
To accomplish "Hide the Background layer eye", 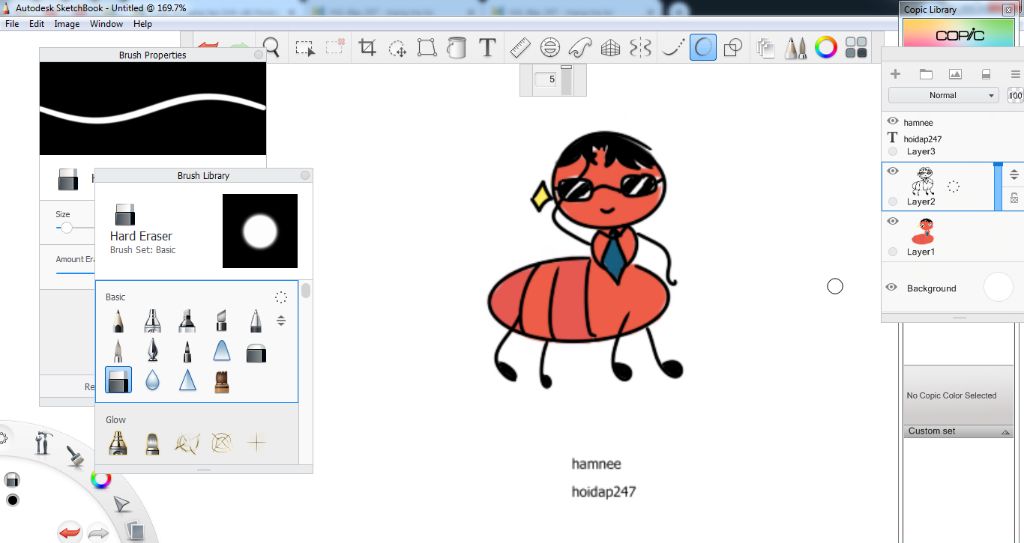I will point(891,288).
